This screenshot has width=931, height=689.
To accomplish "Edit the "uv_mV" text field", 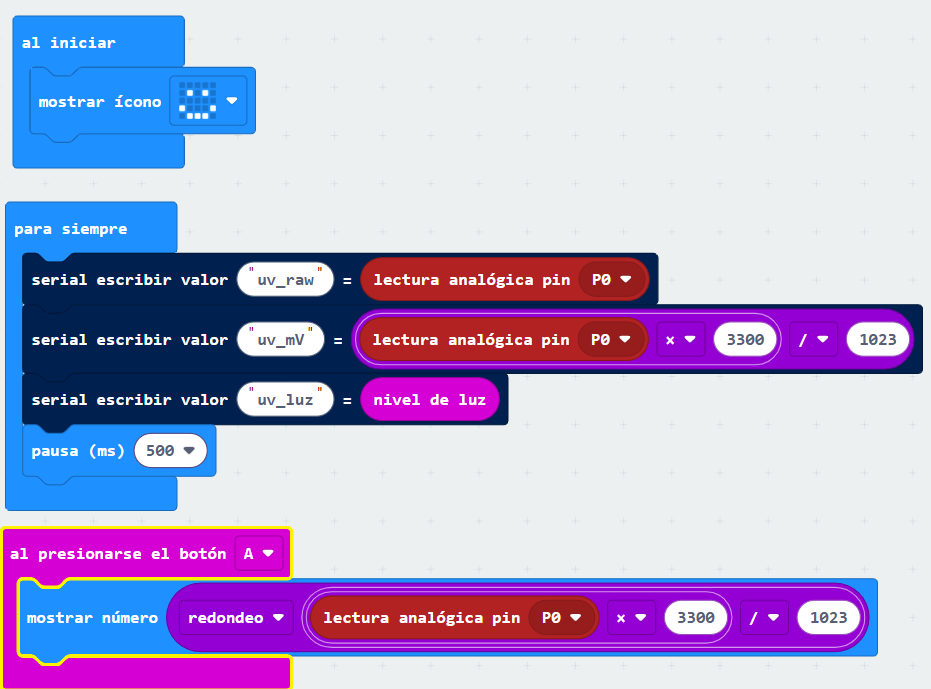I will (x=280, y=340).
